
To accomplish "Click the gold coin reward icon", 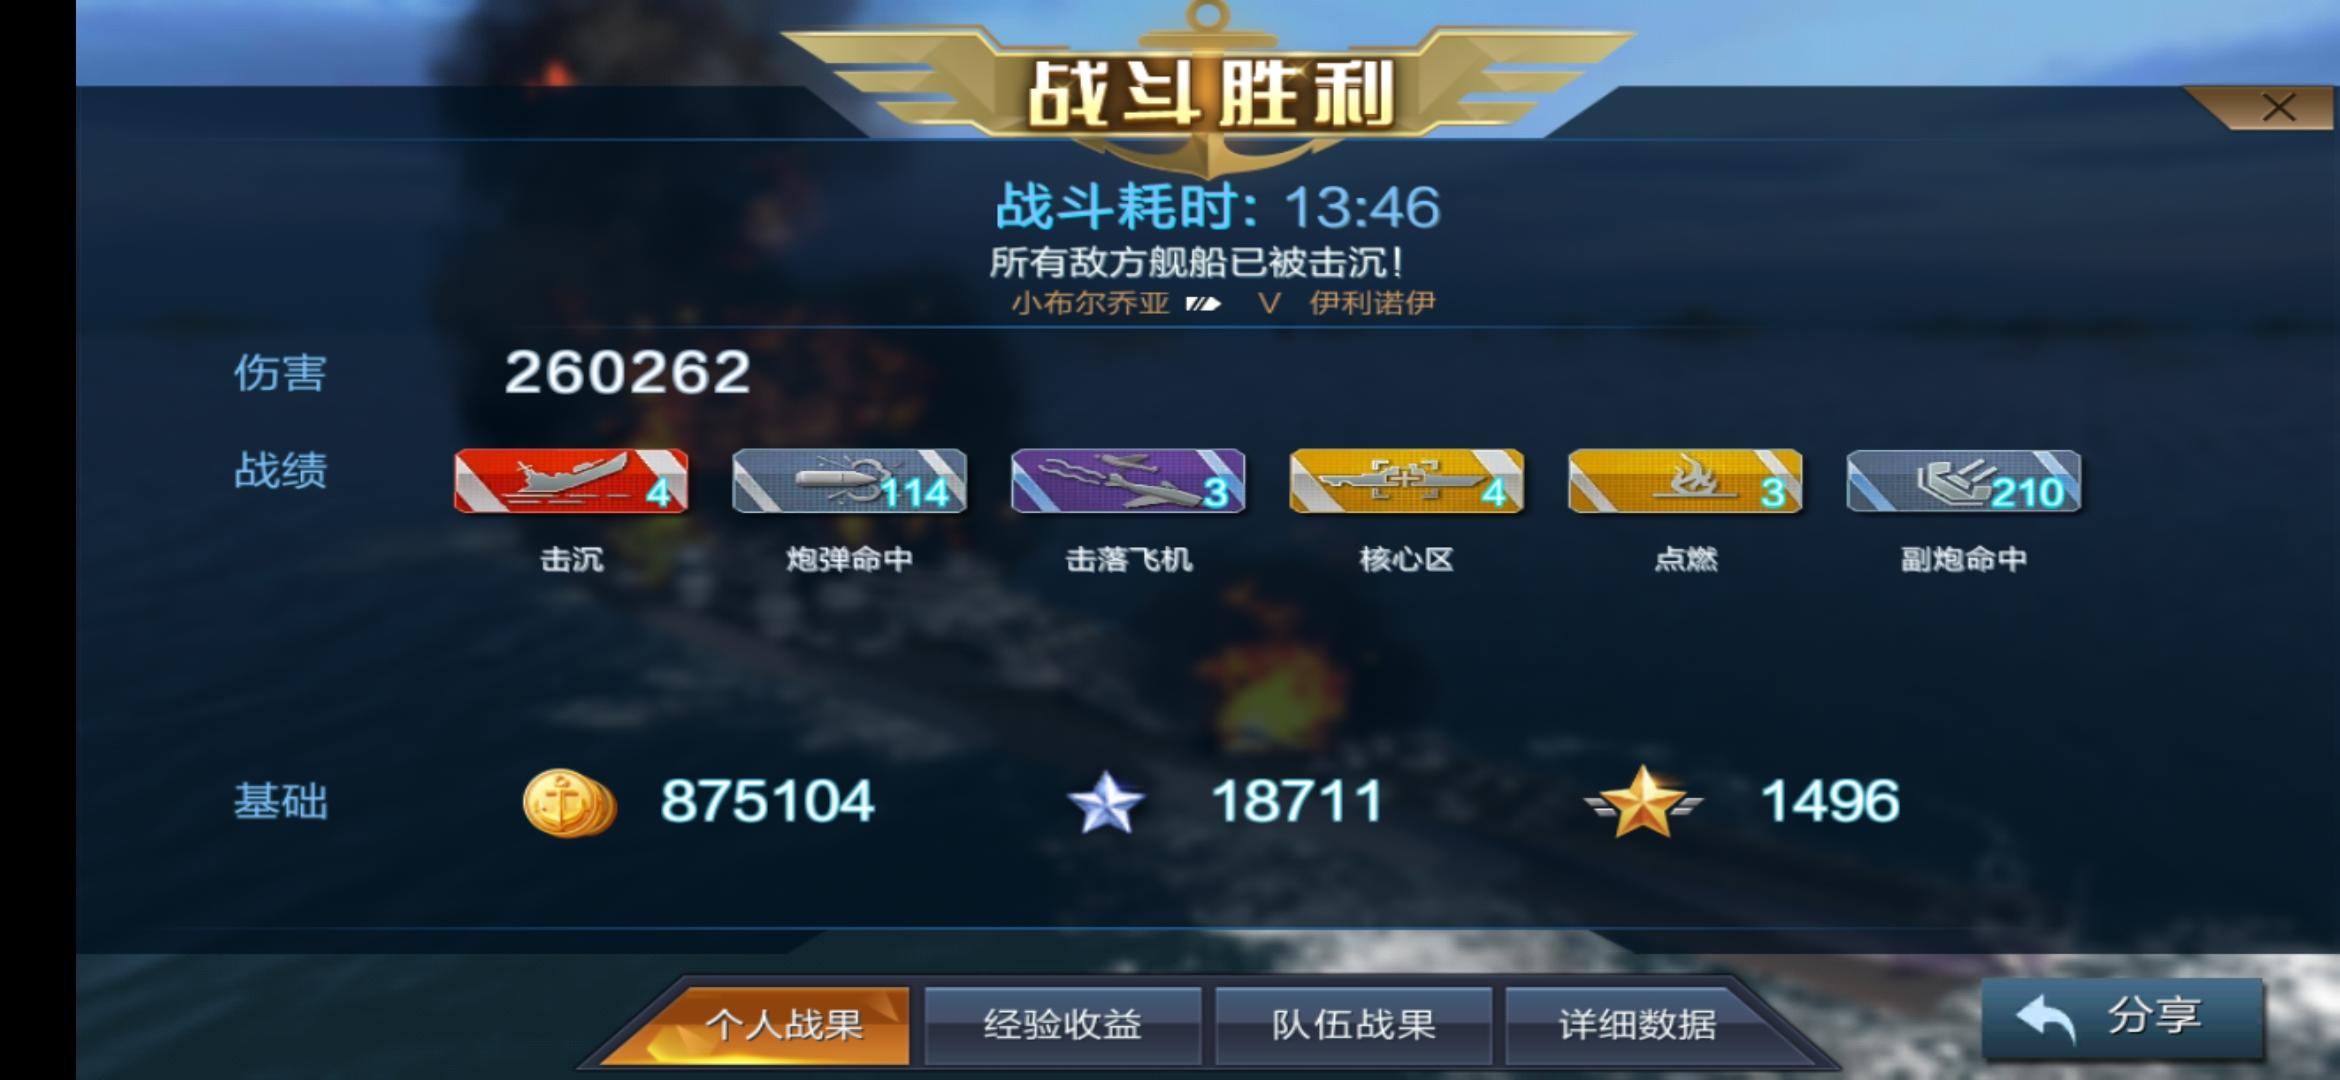I will pyautogui.click(x=569, y=803).
